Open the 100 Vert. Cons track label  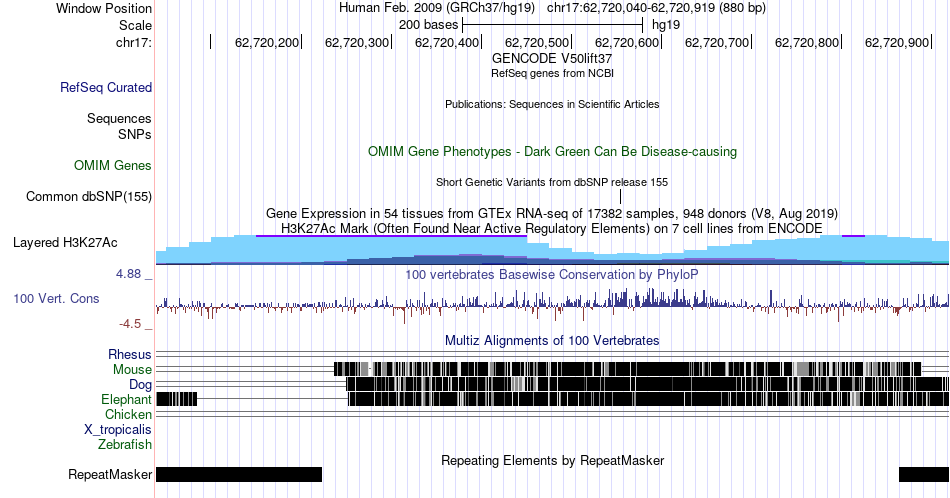coord(56,298)
